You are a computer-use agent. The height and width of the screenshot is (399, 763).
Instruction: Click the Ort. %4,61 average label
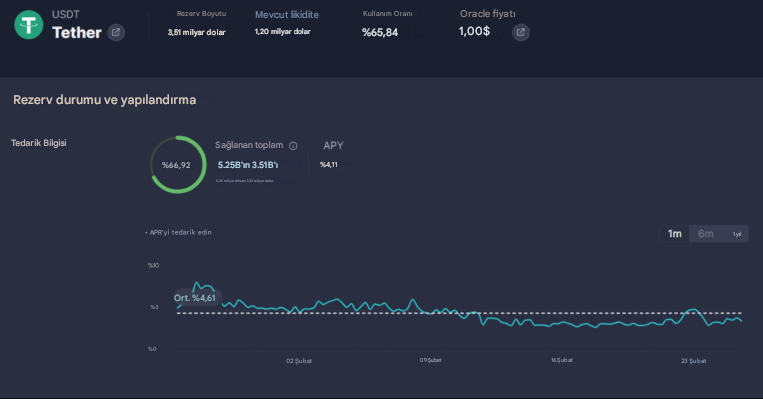[x=195, y=298]
